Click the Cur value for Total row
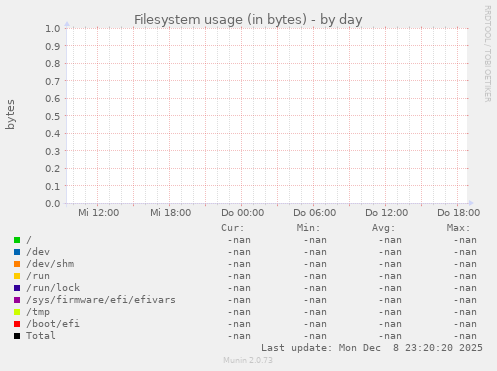Screen dimensions: 497x371 [x=239, y=336]
